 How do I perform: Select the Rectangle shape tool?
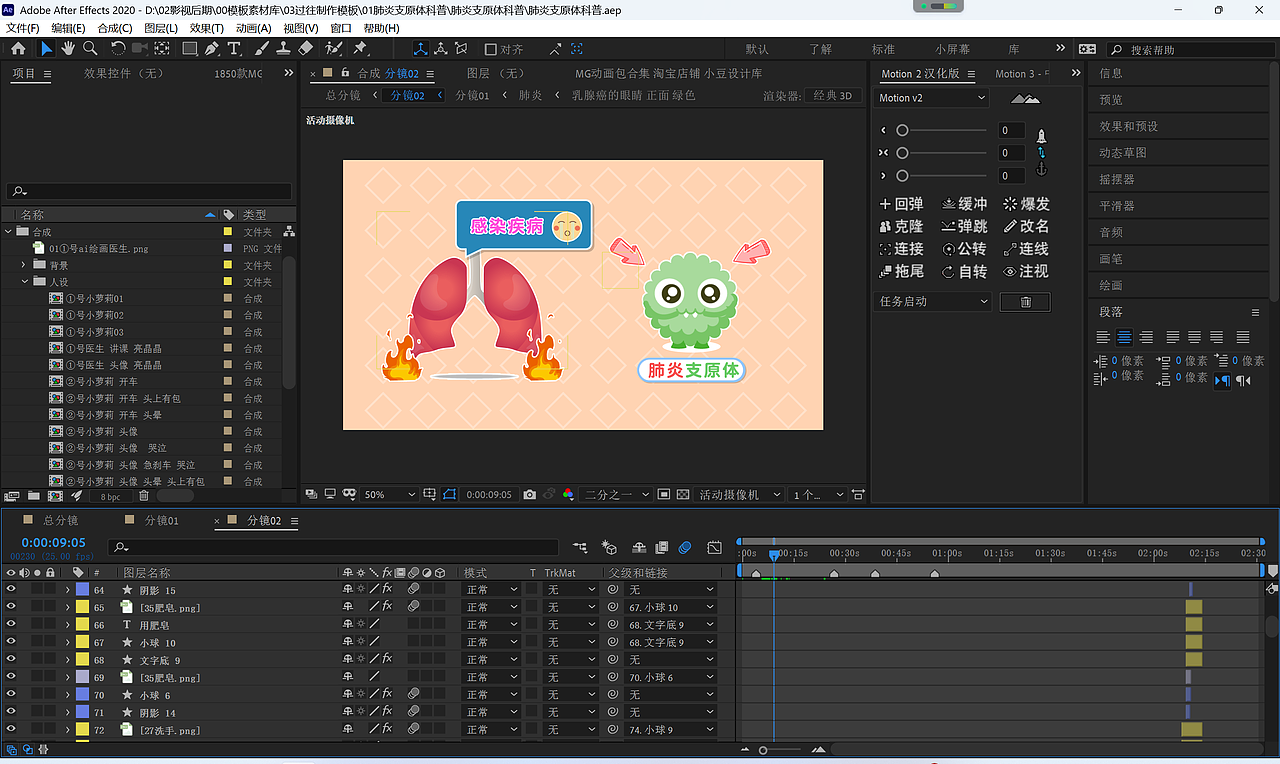(x=189, y=48)
